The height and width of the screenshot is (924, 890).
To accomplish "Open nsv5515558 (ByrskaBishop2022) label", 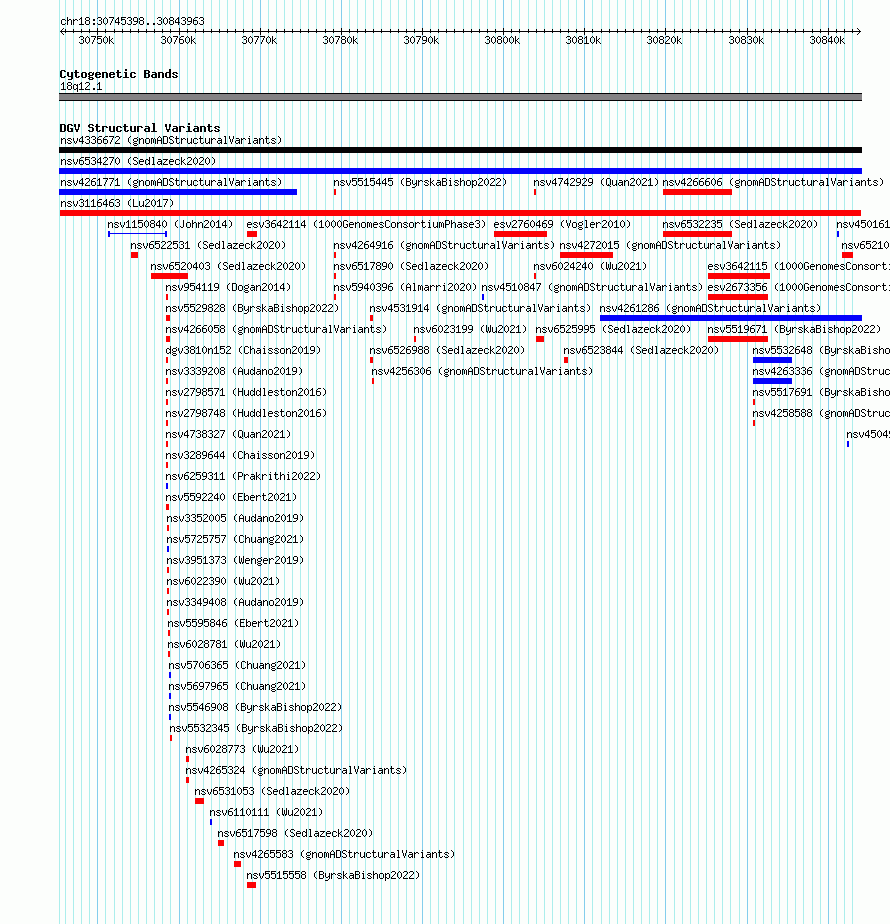I will pos(333,876).
